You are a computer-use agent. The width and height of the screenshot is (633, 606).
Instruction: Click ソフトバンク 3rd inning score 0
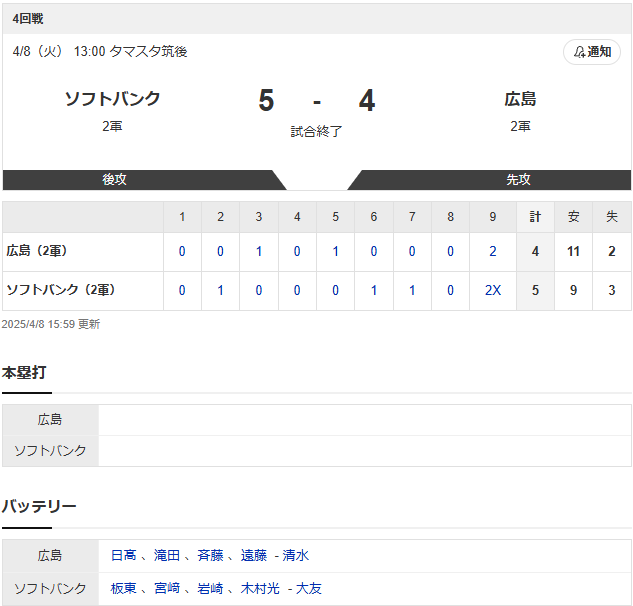click(259, 290)
